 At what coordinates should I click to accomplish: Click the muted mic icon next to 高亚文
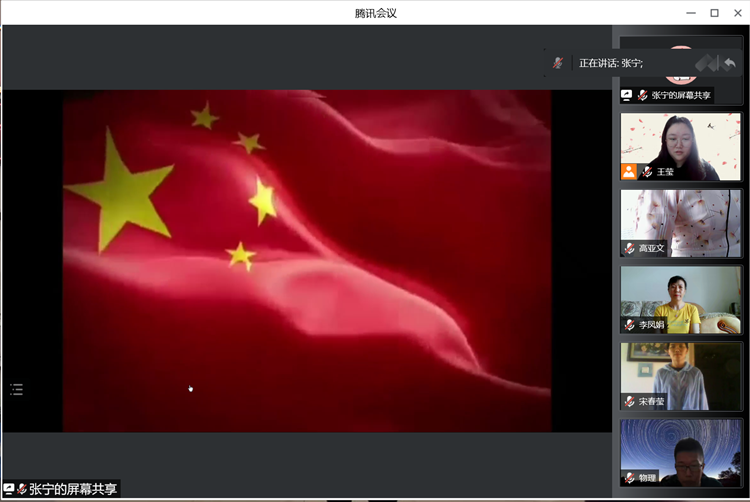pos(629,248)
